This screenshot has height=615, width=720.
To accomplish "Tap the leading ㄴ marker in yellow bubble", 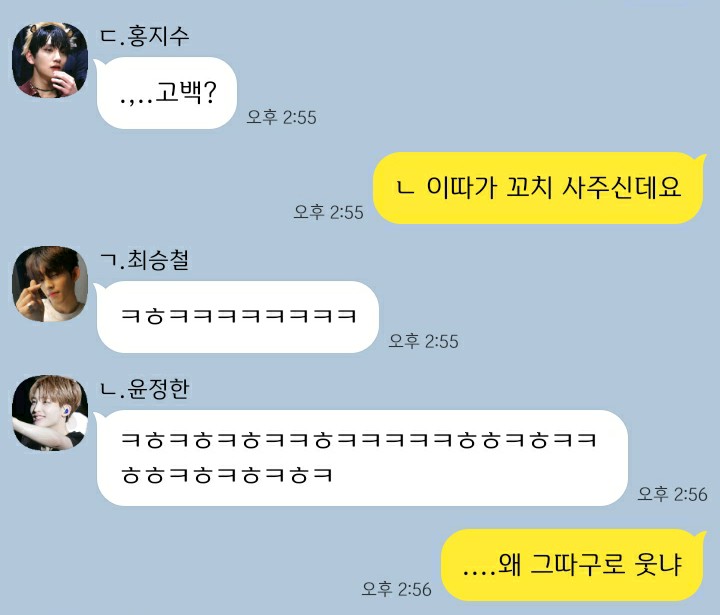I will pyautogui.click(x=406, y=187).
